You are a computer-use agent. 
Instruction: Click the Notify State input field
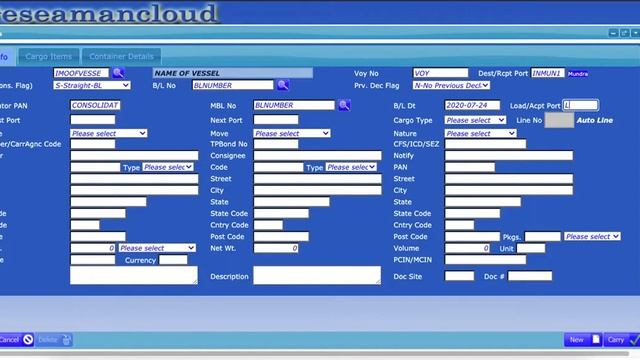pos(482,202)
